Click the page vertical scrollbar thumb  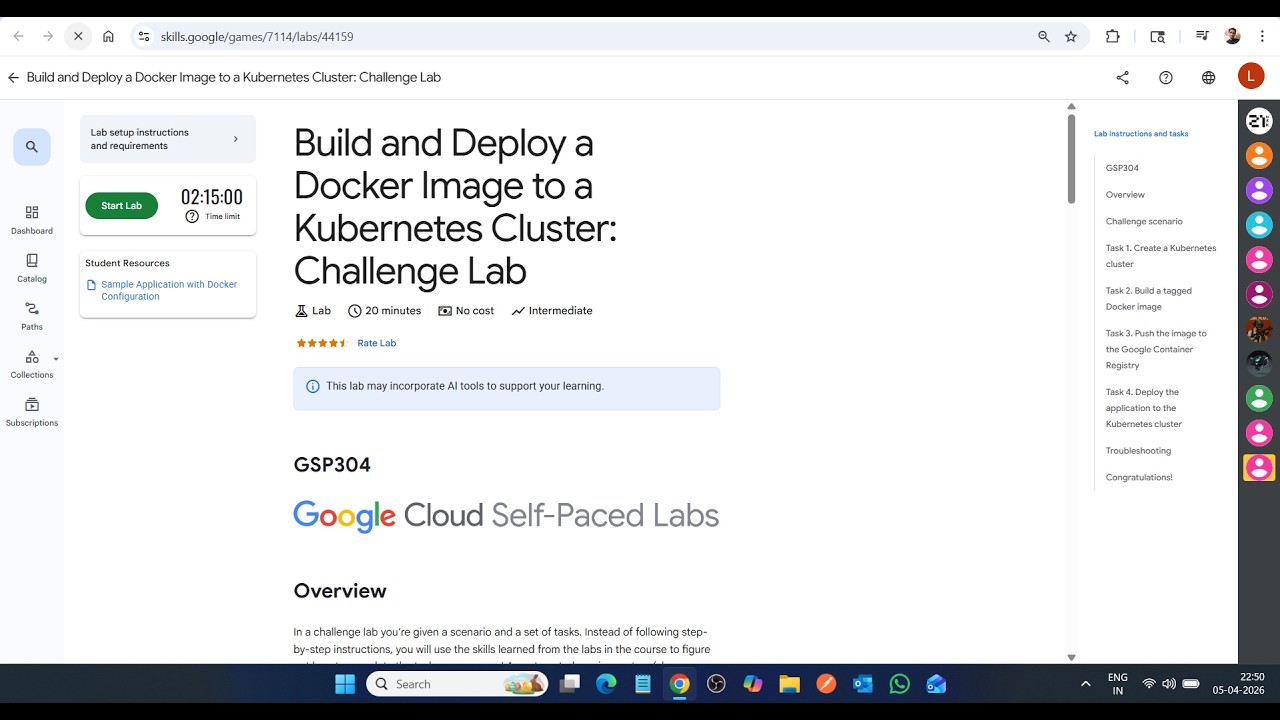pos(1071,159)
